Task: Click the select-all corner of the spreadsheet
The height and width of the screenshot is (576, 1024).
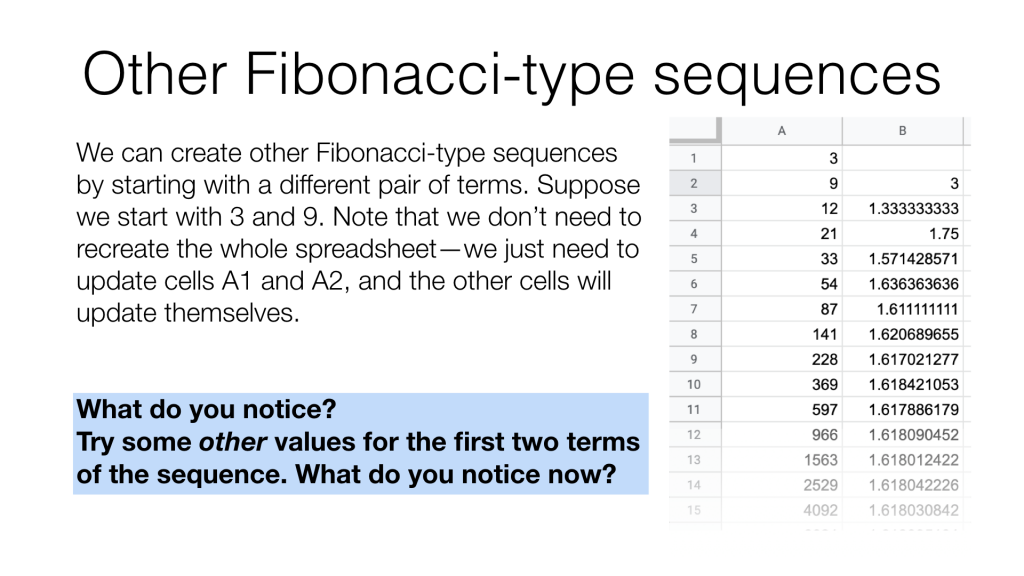Action: pyautogui.click(x=695, y=131)
